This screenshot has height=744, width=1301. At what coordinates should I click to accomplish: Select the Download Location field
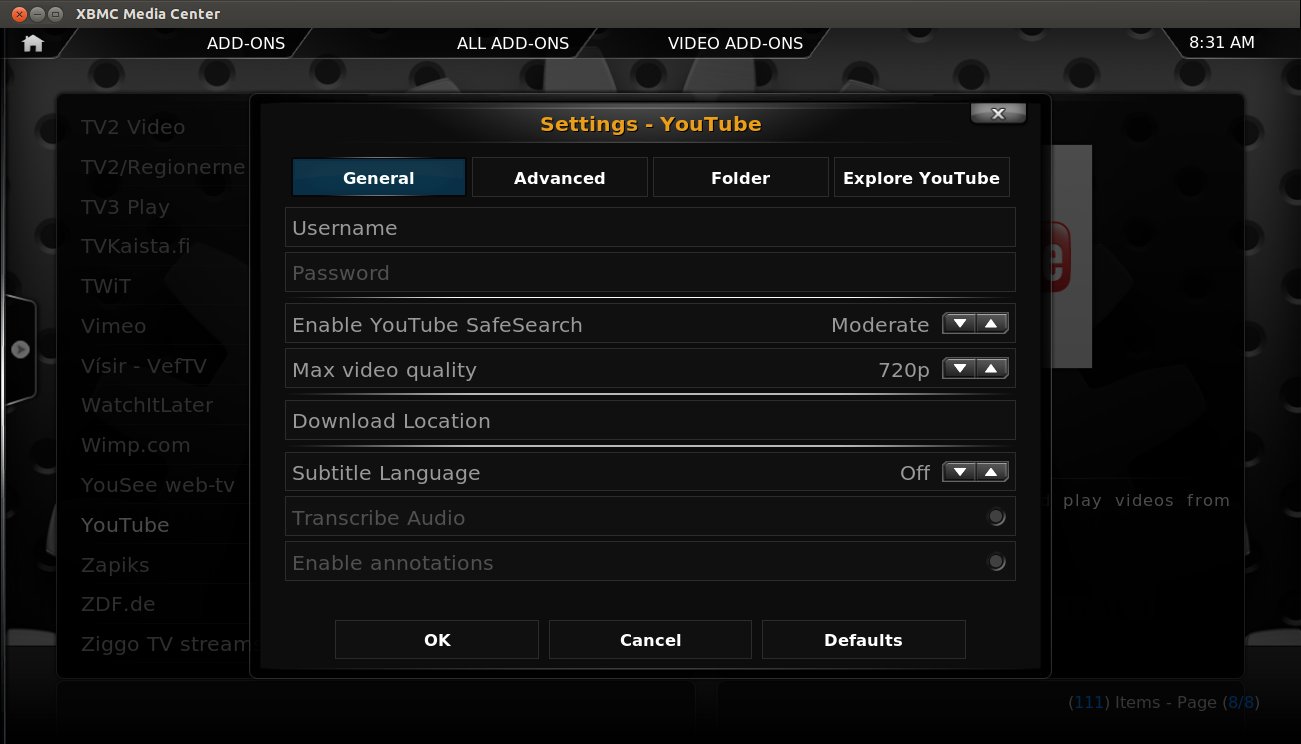pyautogui.click(x=650, y=421)
